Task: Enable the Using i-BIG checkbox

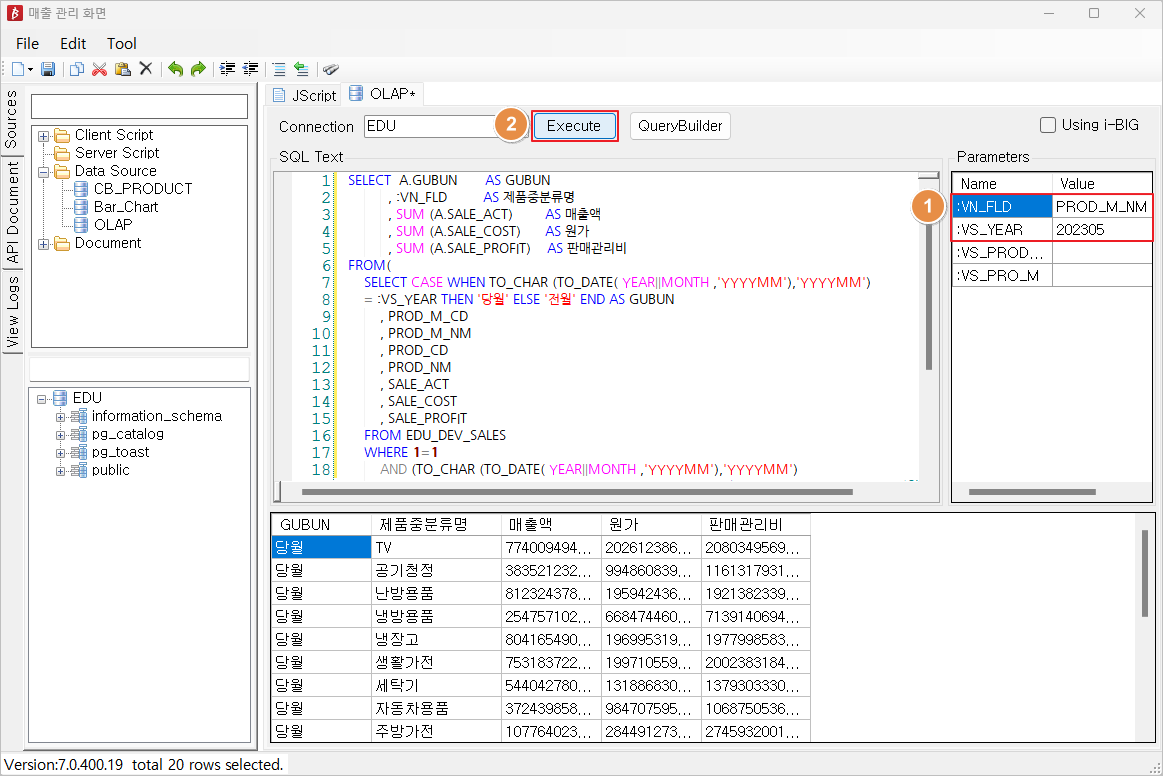Action: click(x=1048, y=125)
